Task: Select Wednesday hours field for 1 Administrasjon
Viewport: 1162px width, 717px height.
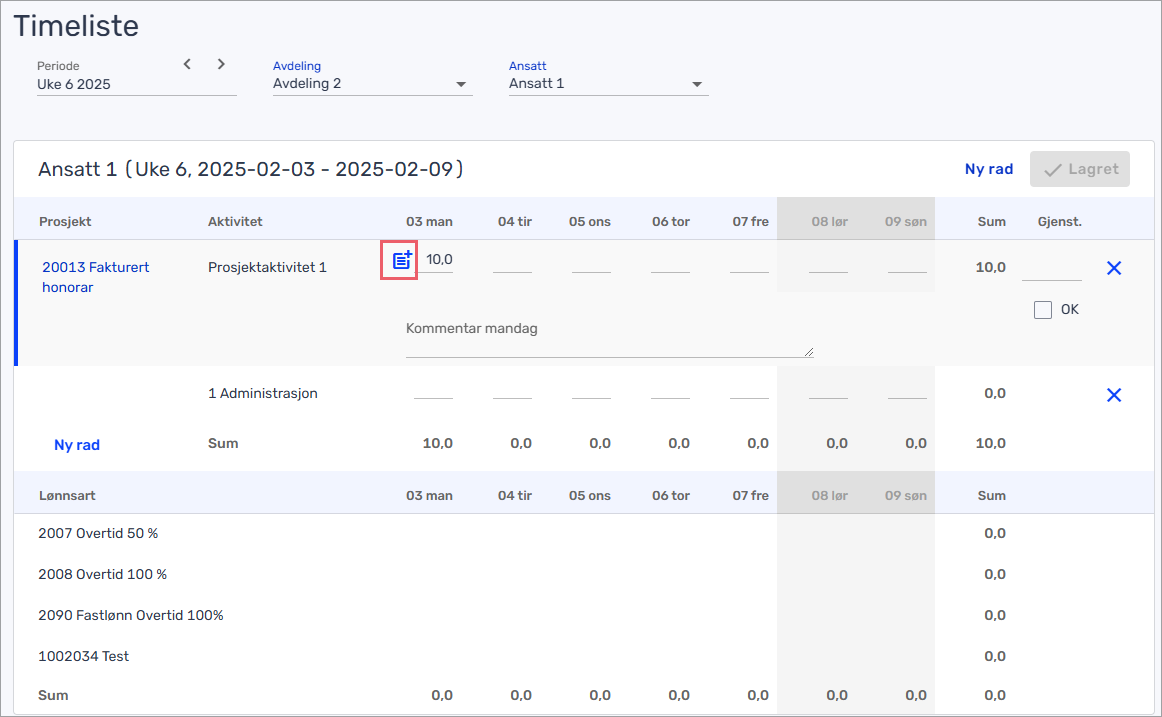Action: pyautogui.click(x=591, y=388)
